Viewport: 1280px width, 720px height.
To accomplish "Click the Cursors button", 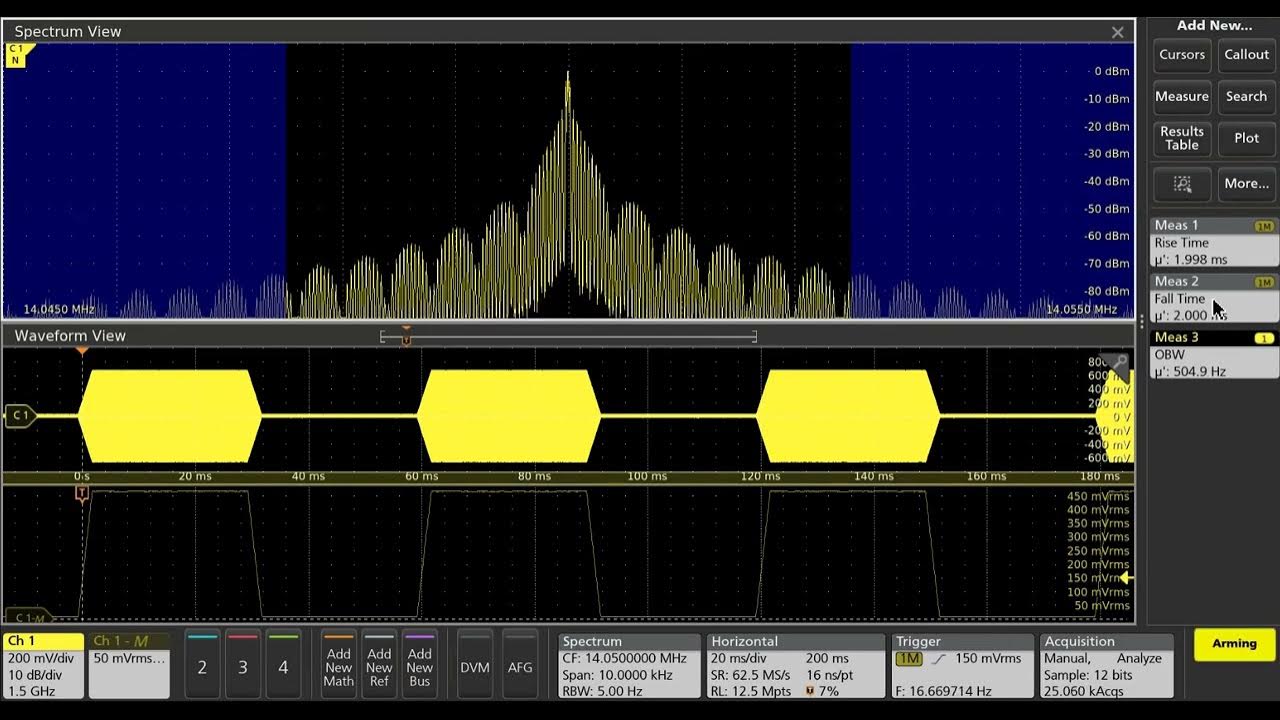I will tap(1182, 55).
